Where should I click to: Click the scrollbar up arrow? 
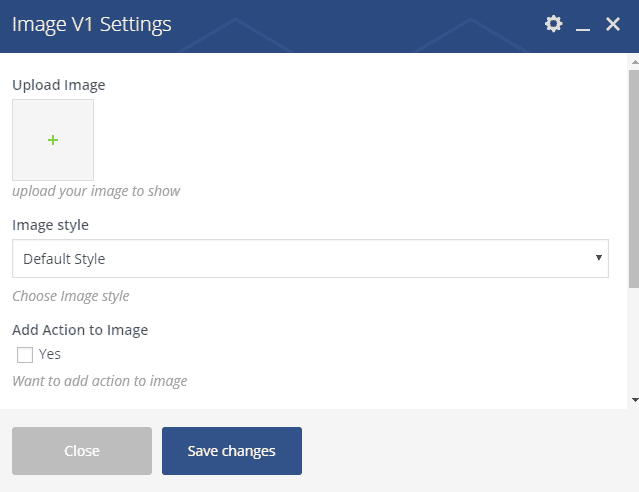pos(634,62)
